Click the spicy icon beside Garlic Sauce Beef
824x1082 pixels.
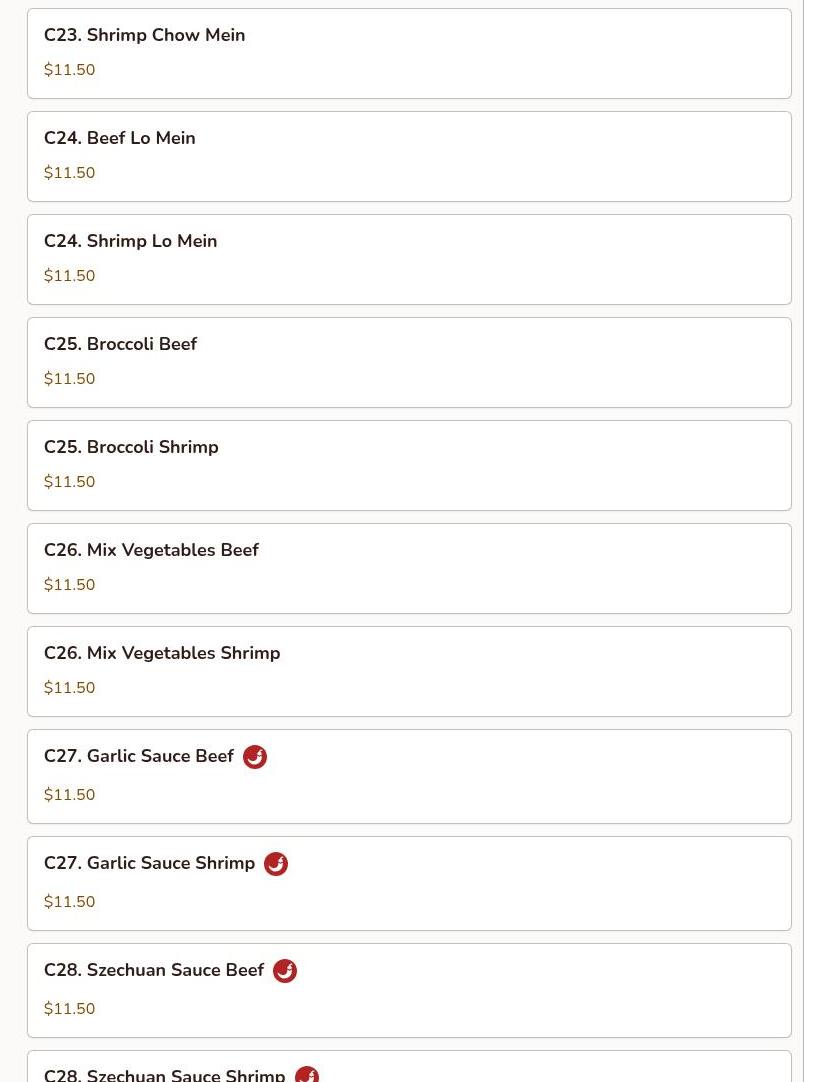point(255,757)
